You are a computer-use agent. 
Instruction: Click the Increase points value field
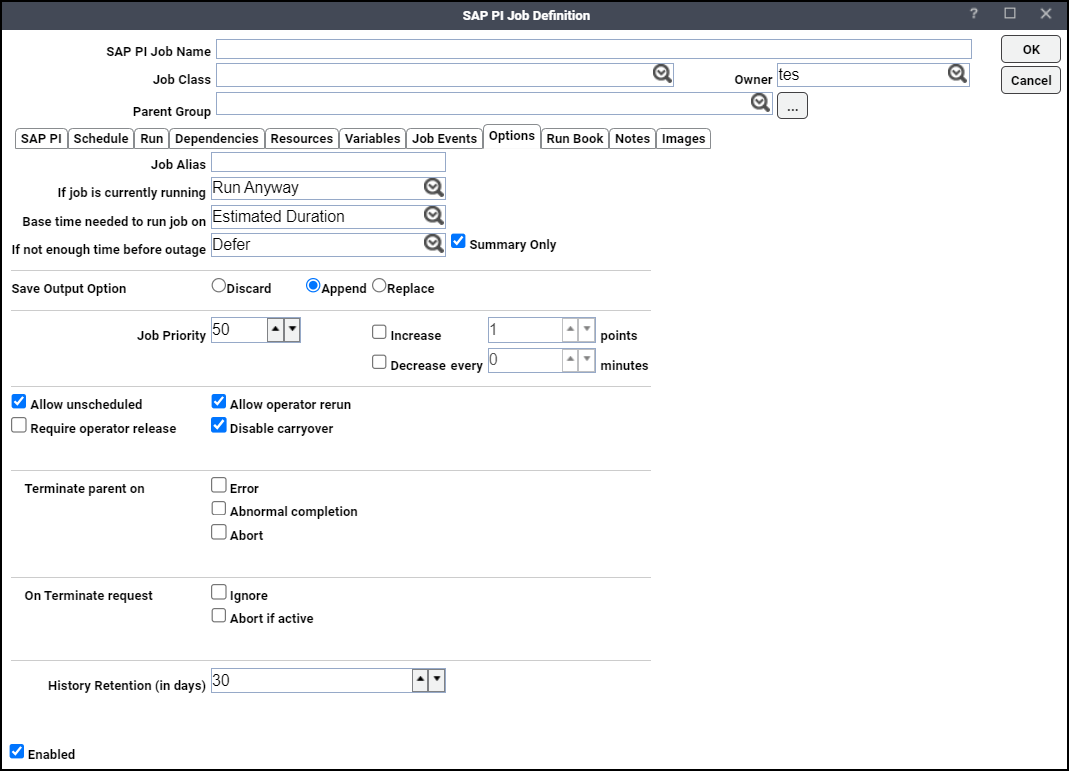(526, 330)
